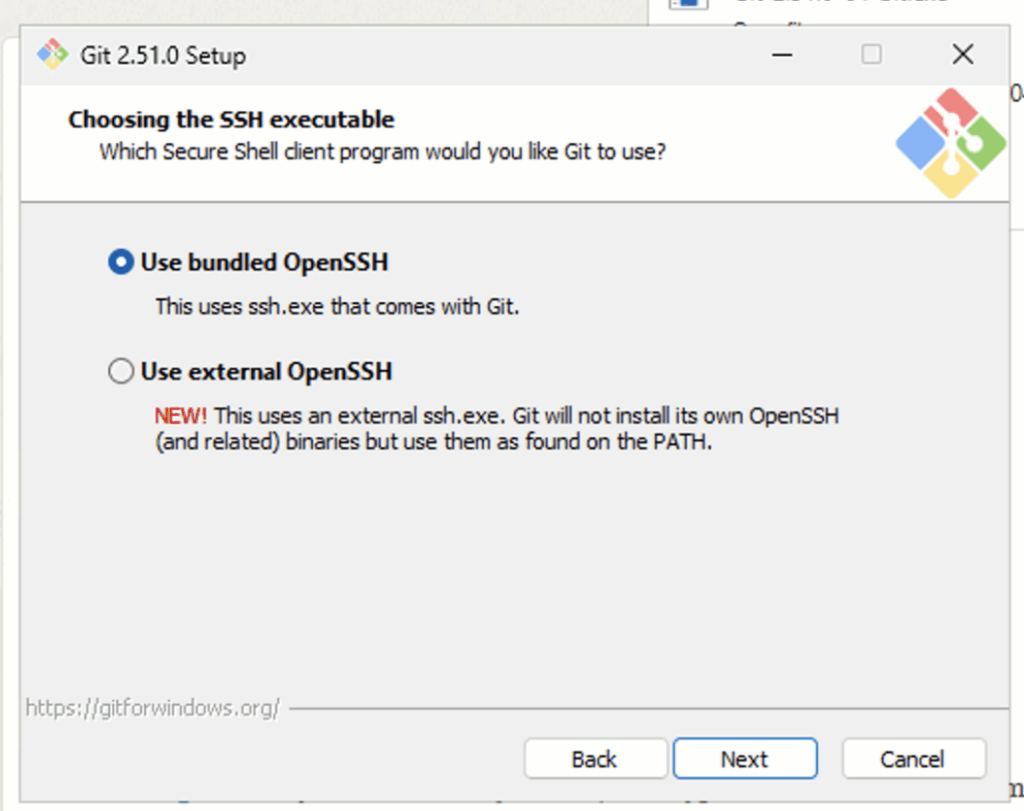Minimize the Git Setup window

click(x=782, y=55)
